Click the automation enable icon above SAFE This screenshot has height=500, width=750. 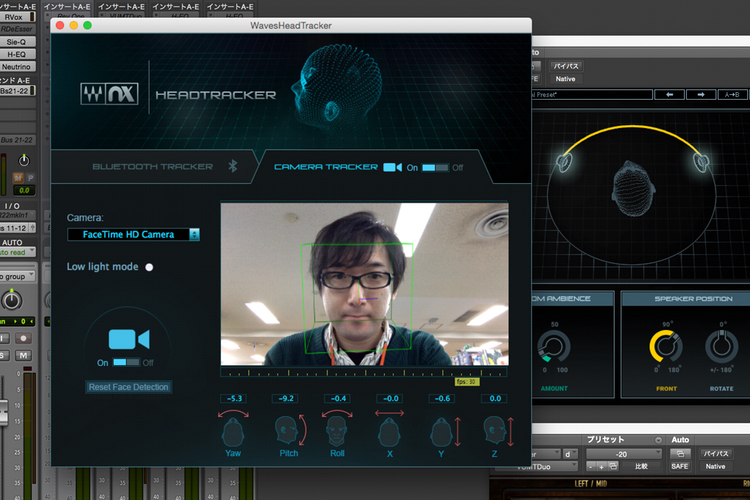click(x=680, y=453)
